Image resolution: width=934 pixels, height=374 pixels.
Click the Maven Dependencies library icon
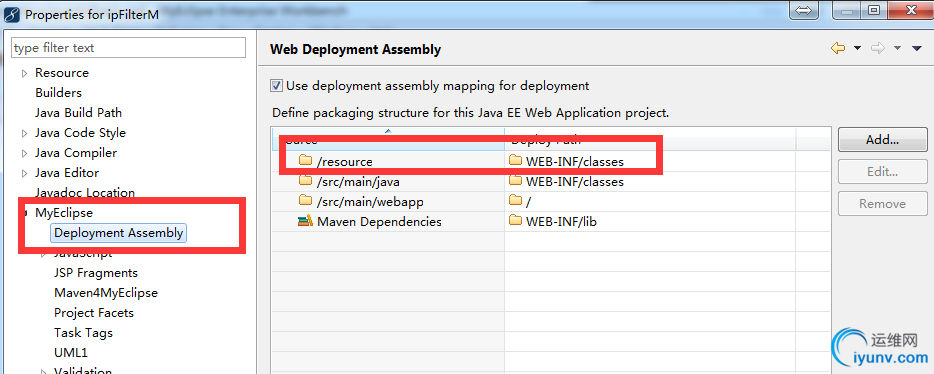305,222
